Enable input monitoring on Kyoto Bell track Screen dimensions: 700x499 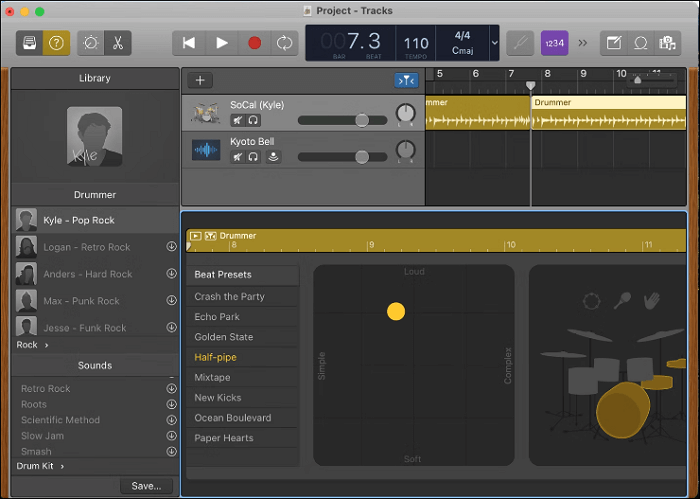[273, 157]
